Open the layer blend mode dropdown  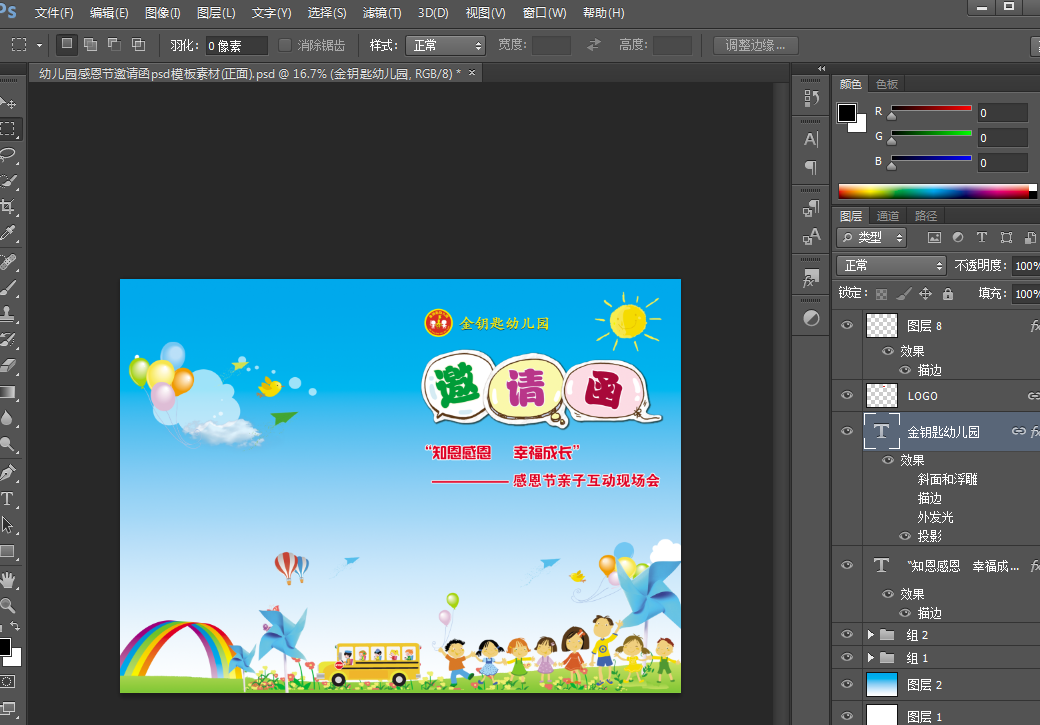[891, 265]
